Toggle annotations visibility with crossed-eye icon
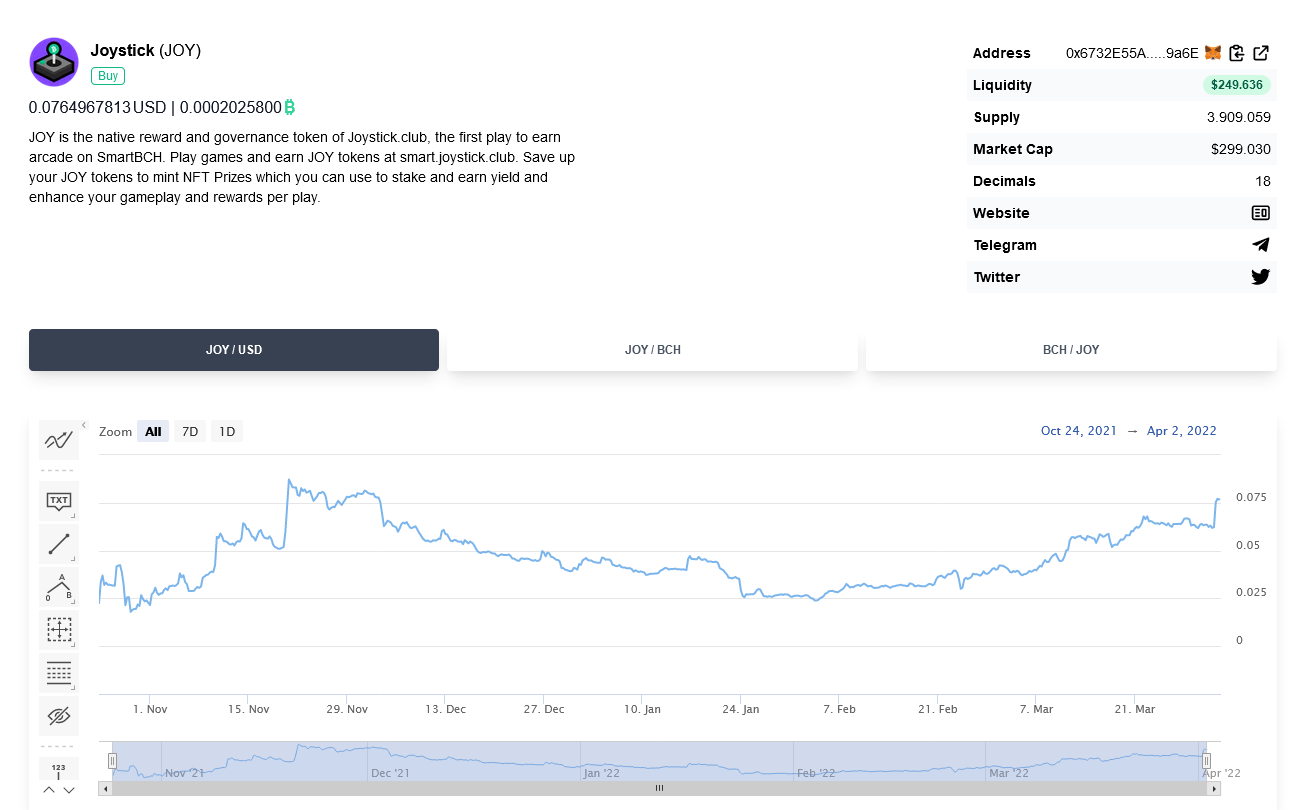Viewport: 1315px width, 810px height. (x=59, y=716)
